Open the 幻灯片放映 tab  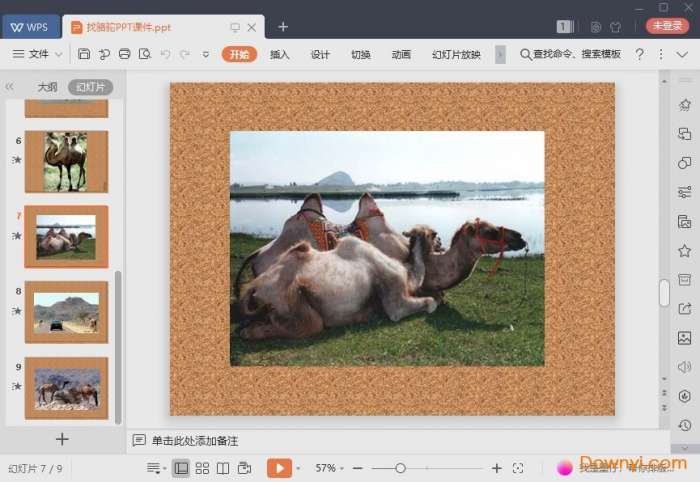(456, 54)
